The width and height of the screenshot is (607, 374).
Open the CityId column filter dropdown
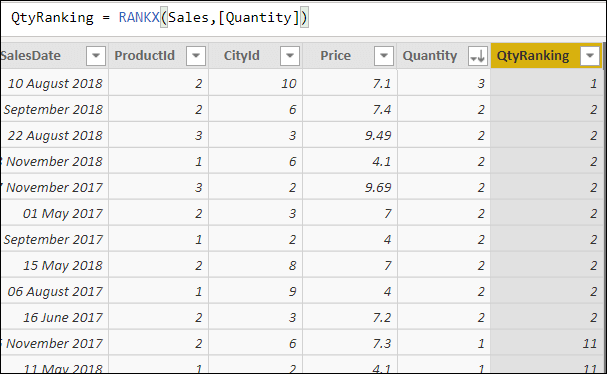pyautogui.click(x=290, y=56)
